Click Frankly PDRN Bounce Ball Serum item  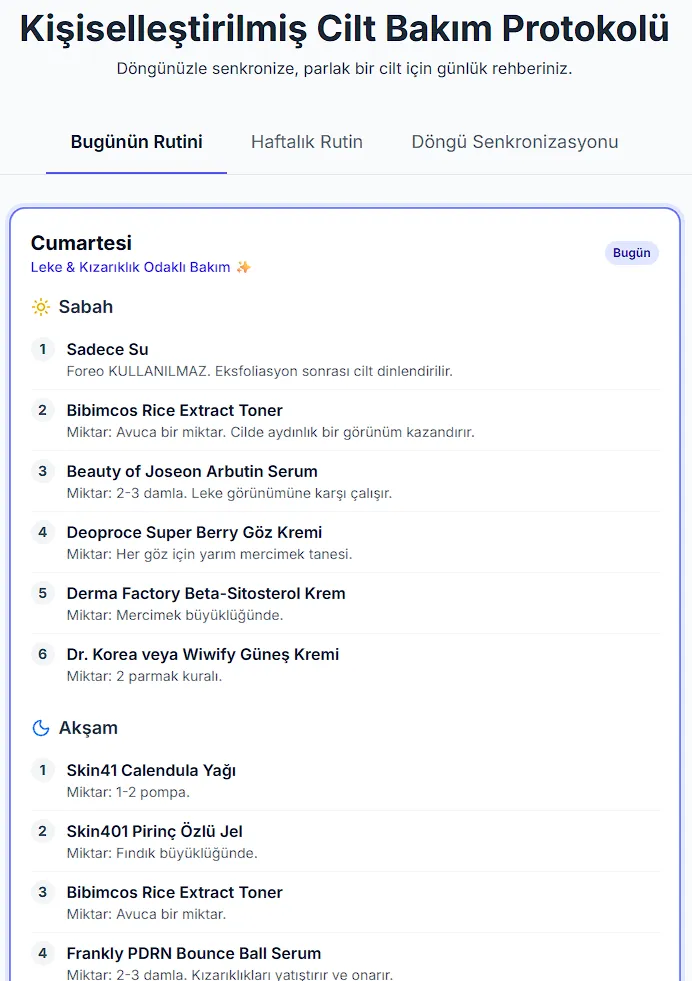pyautogui.click(x=194, y=953)
